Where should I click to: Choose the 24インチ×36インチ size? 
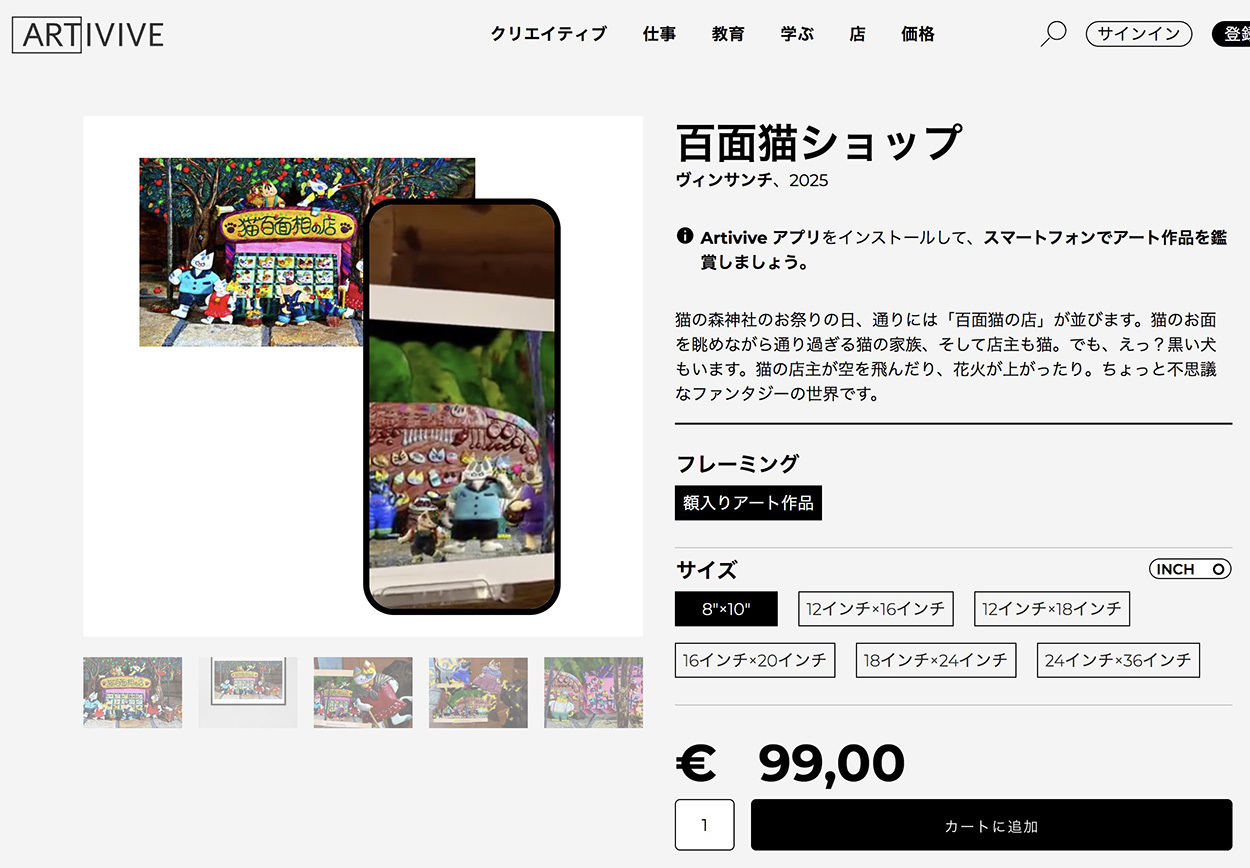(1118, 660)
